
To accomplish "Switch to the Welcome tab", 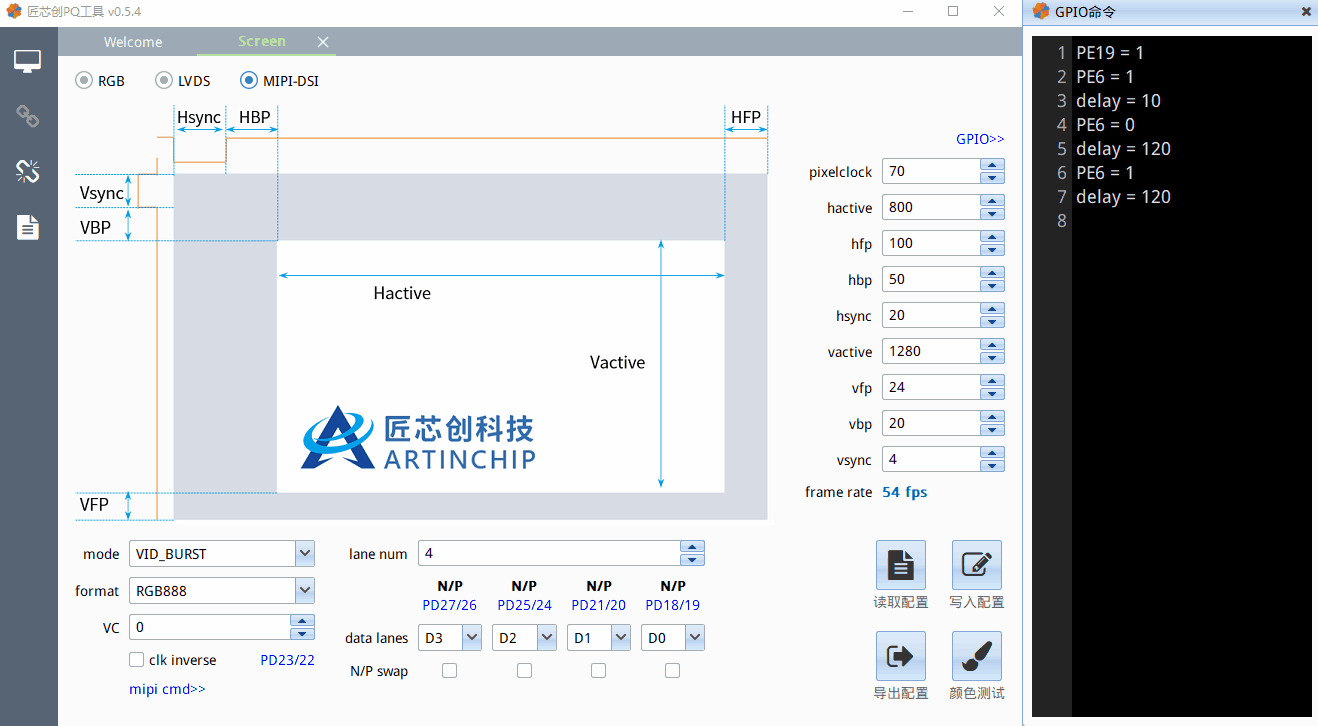I will pos(133,42).
